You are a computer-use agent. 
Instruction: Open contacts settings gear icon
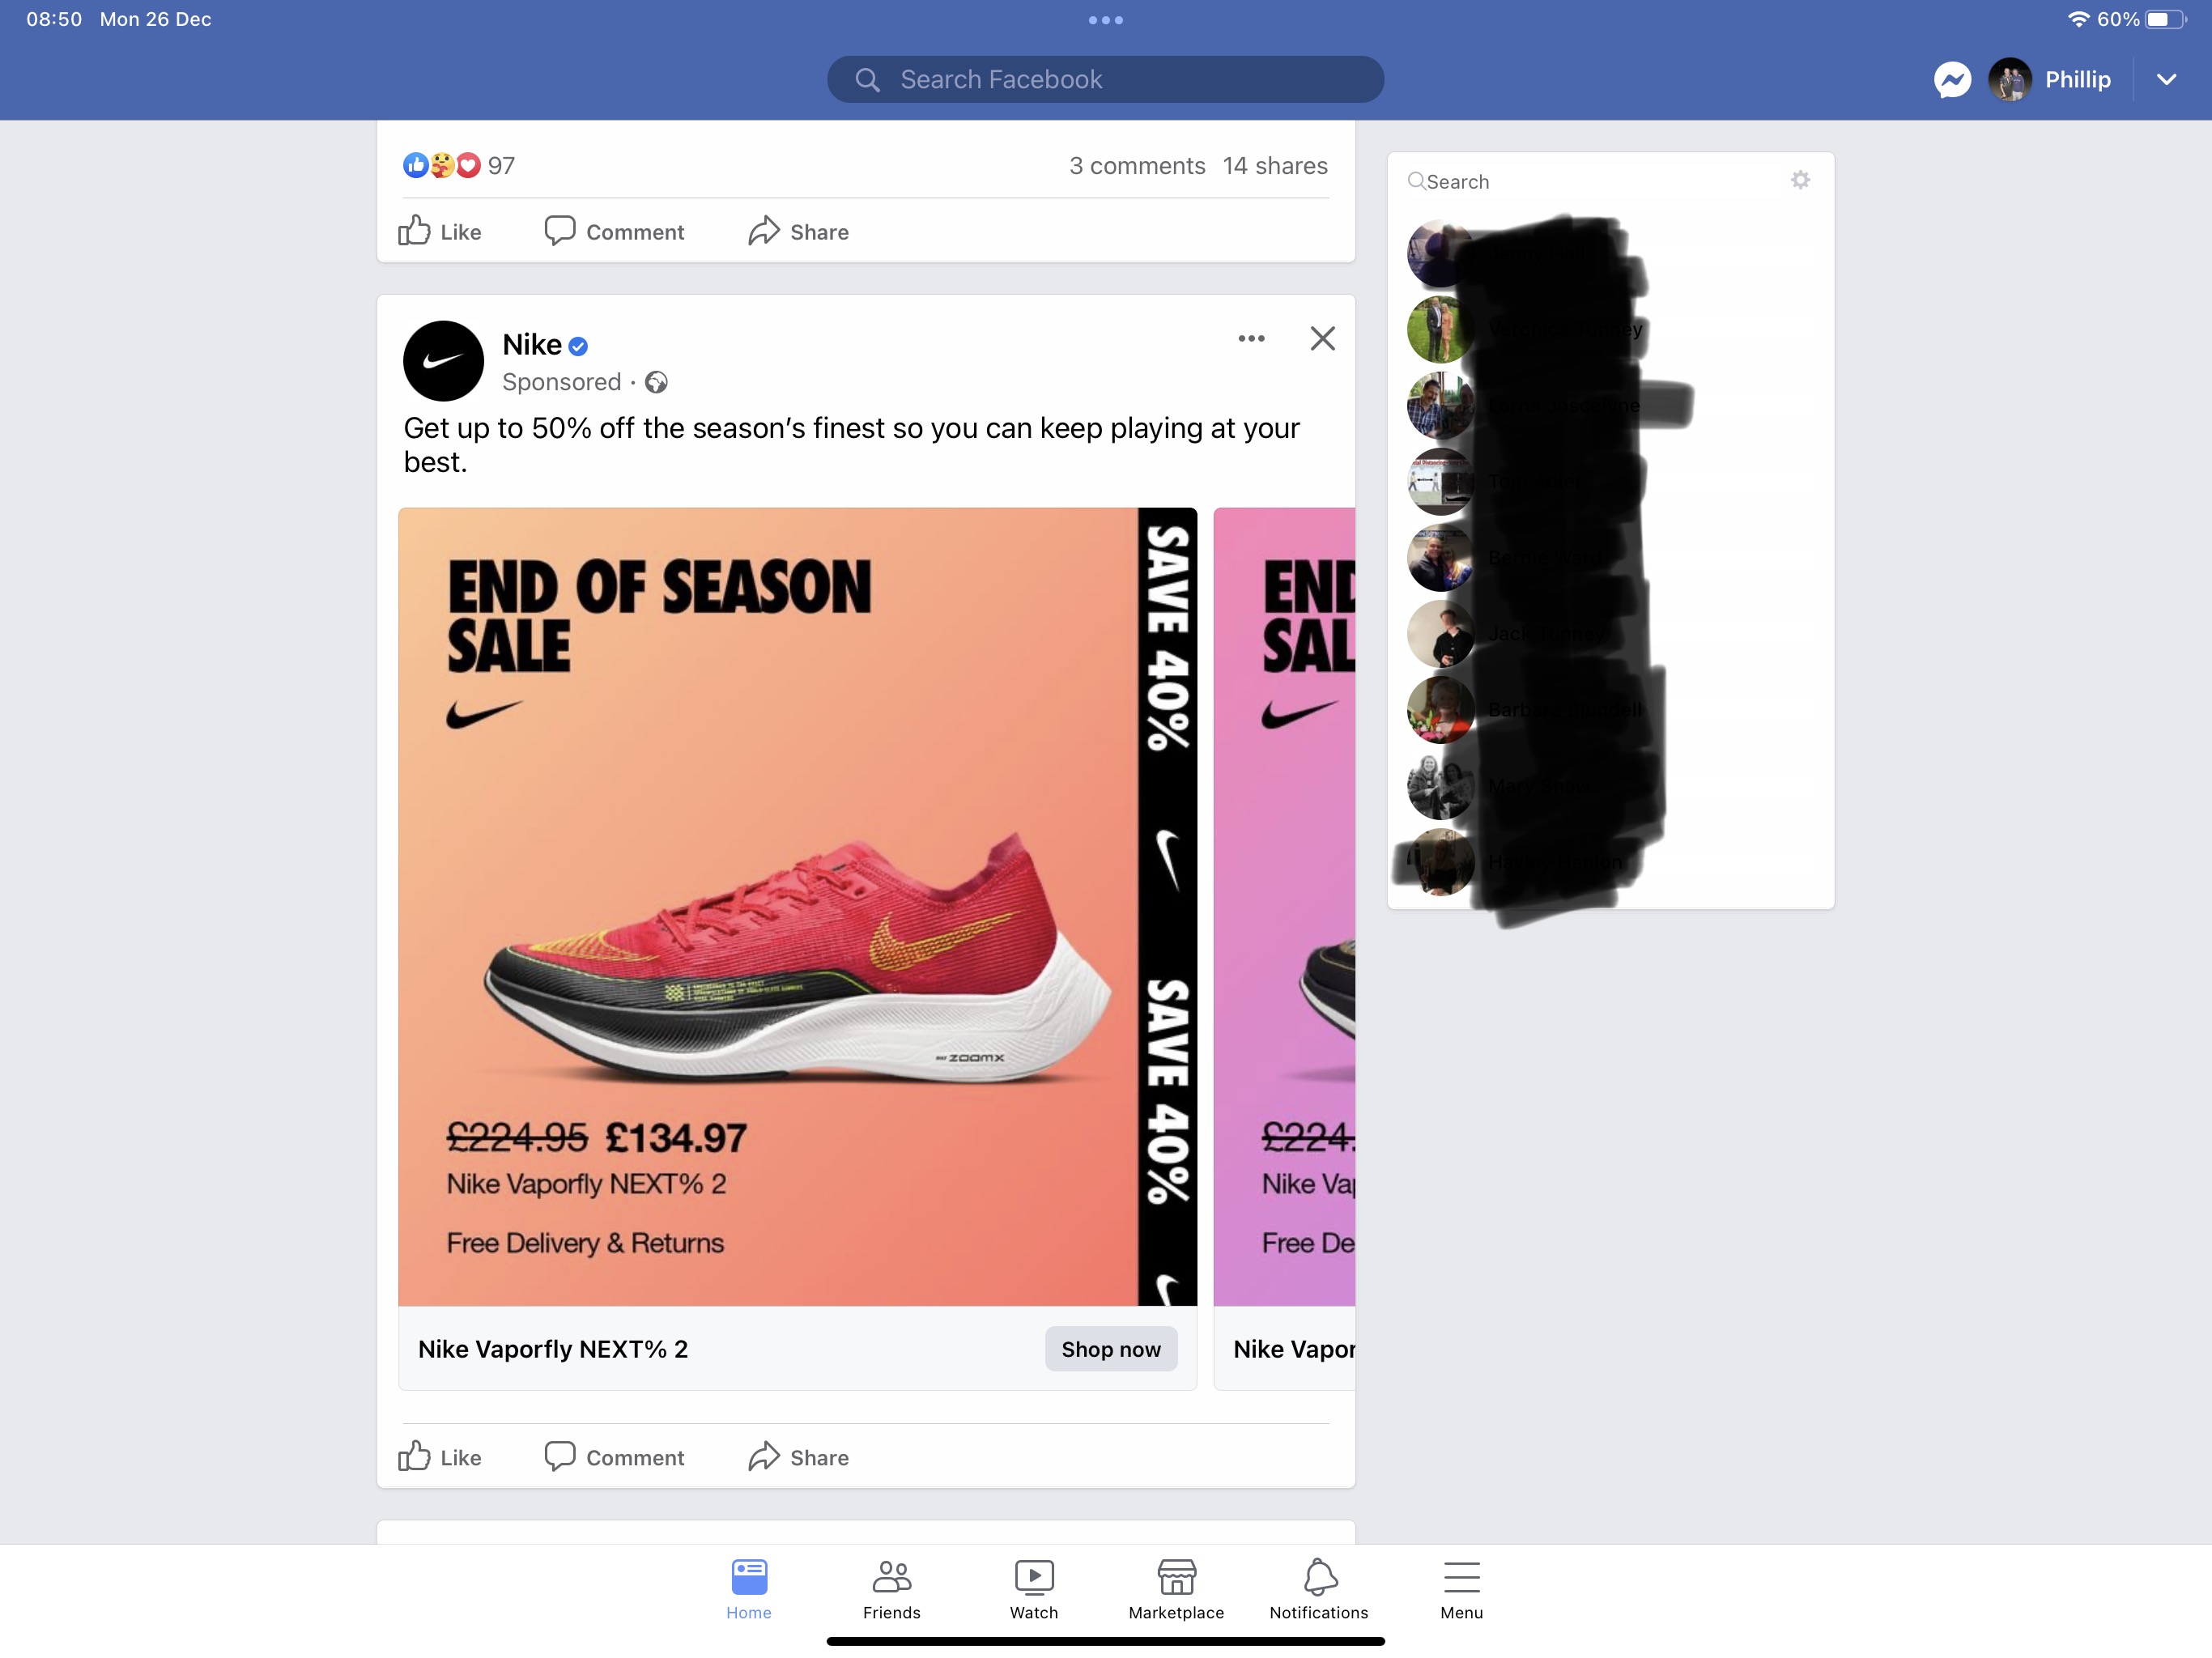pos(1800,180)
